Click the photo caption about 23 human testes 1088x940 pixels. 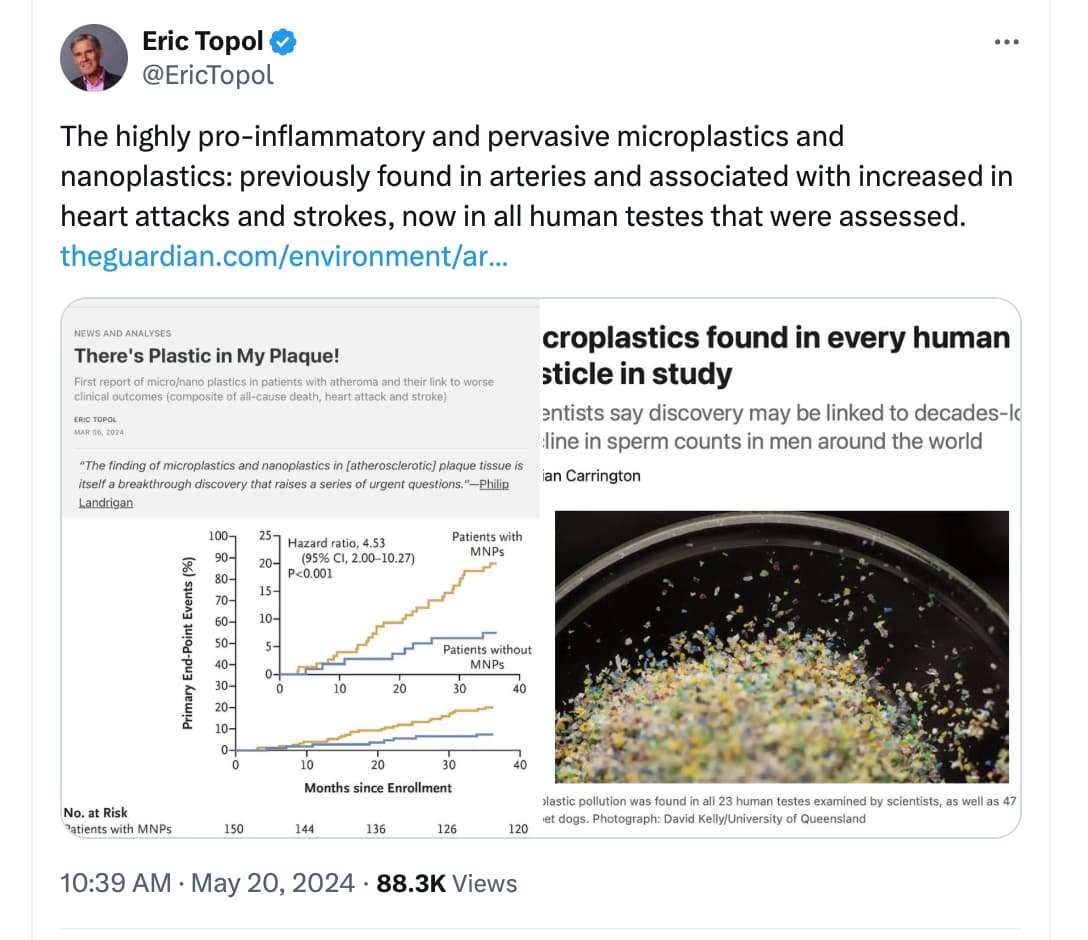pyautogui.click(x=779, y=810)
